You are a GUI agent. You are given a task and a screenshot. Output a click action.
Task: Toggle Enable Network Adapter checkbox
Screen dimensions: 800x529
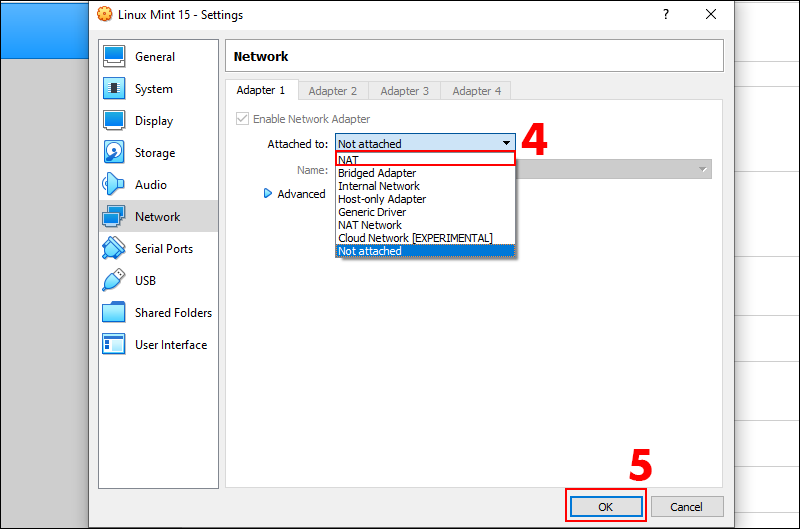tap(242, 119)
